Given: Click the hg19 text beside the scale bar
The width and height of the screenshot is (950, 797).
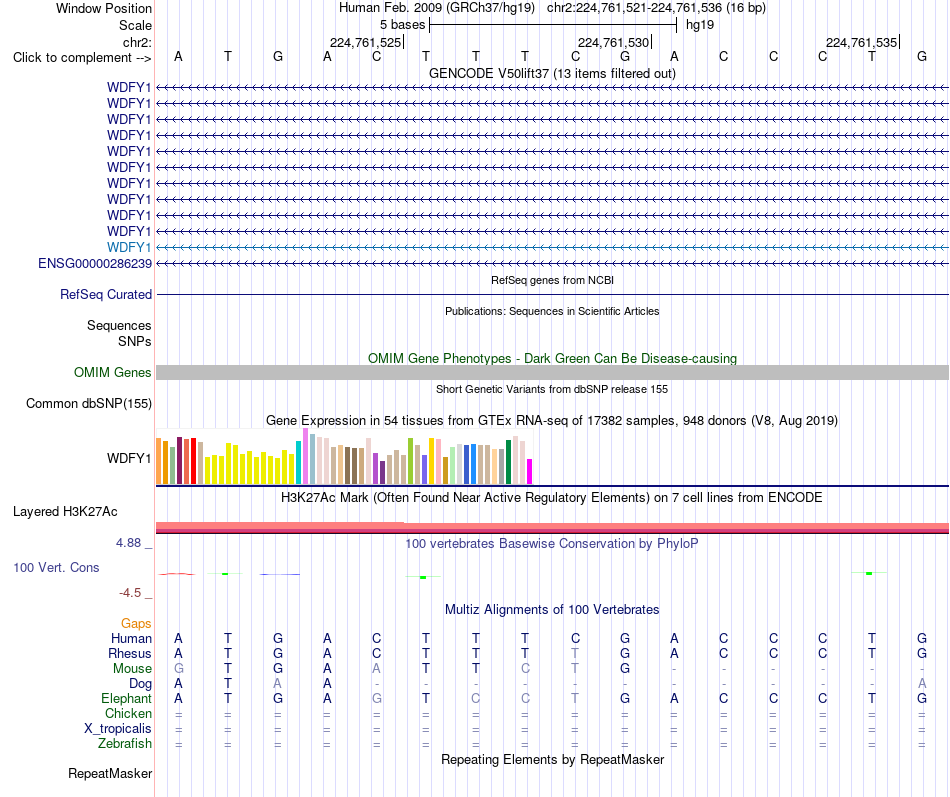Looking at the screenshot, I should point(700,25).
